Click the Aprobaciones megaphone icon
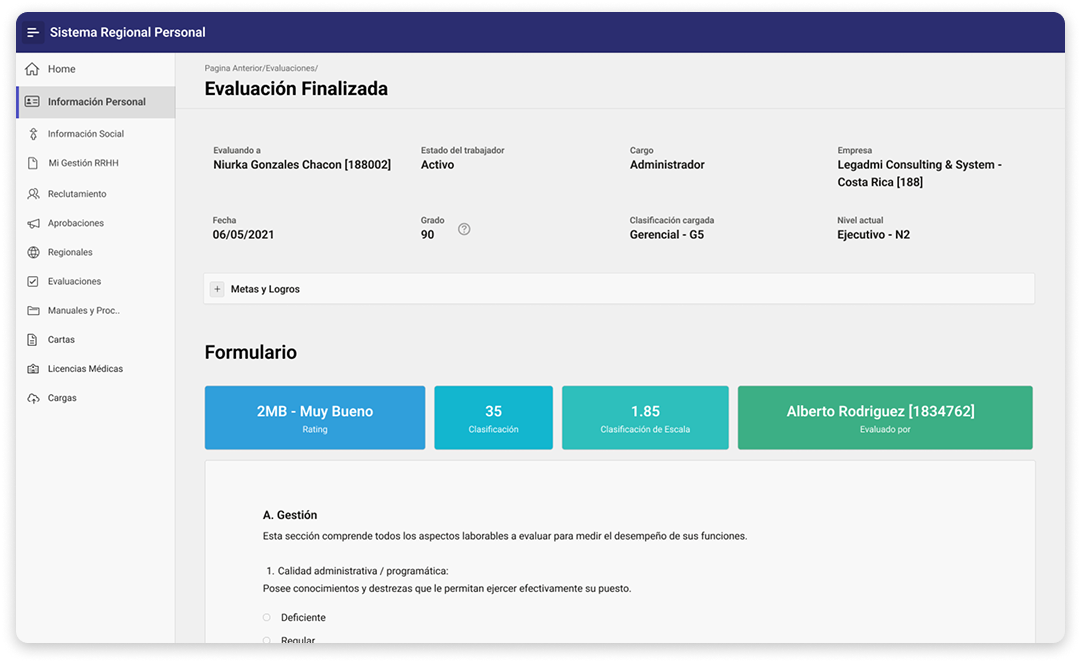 (x=33, y=223)
